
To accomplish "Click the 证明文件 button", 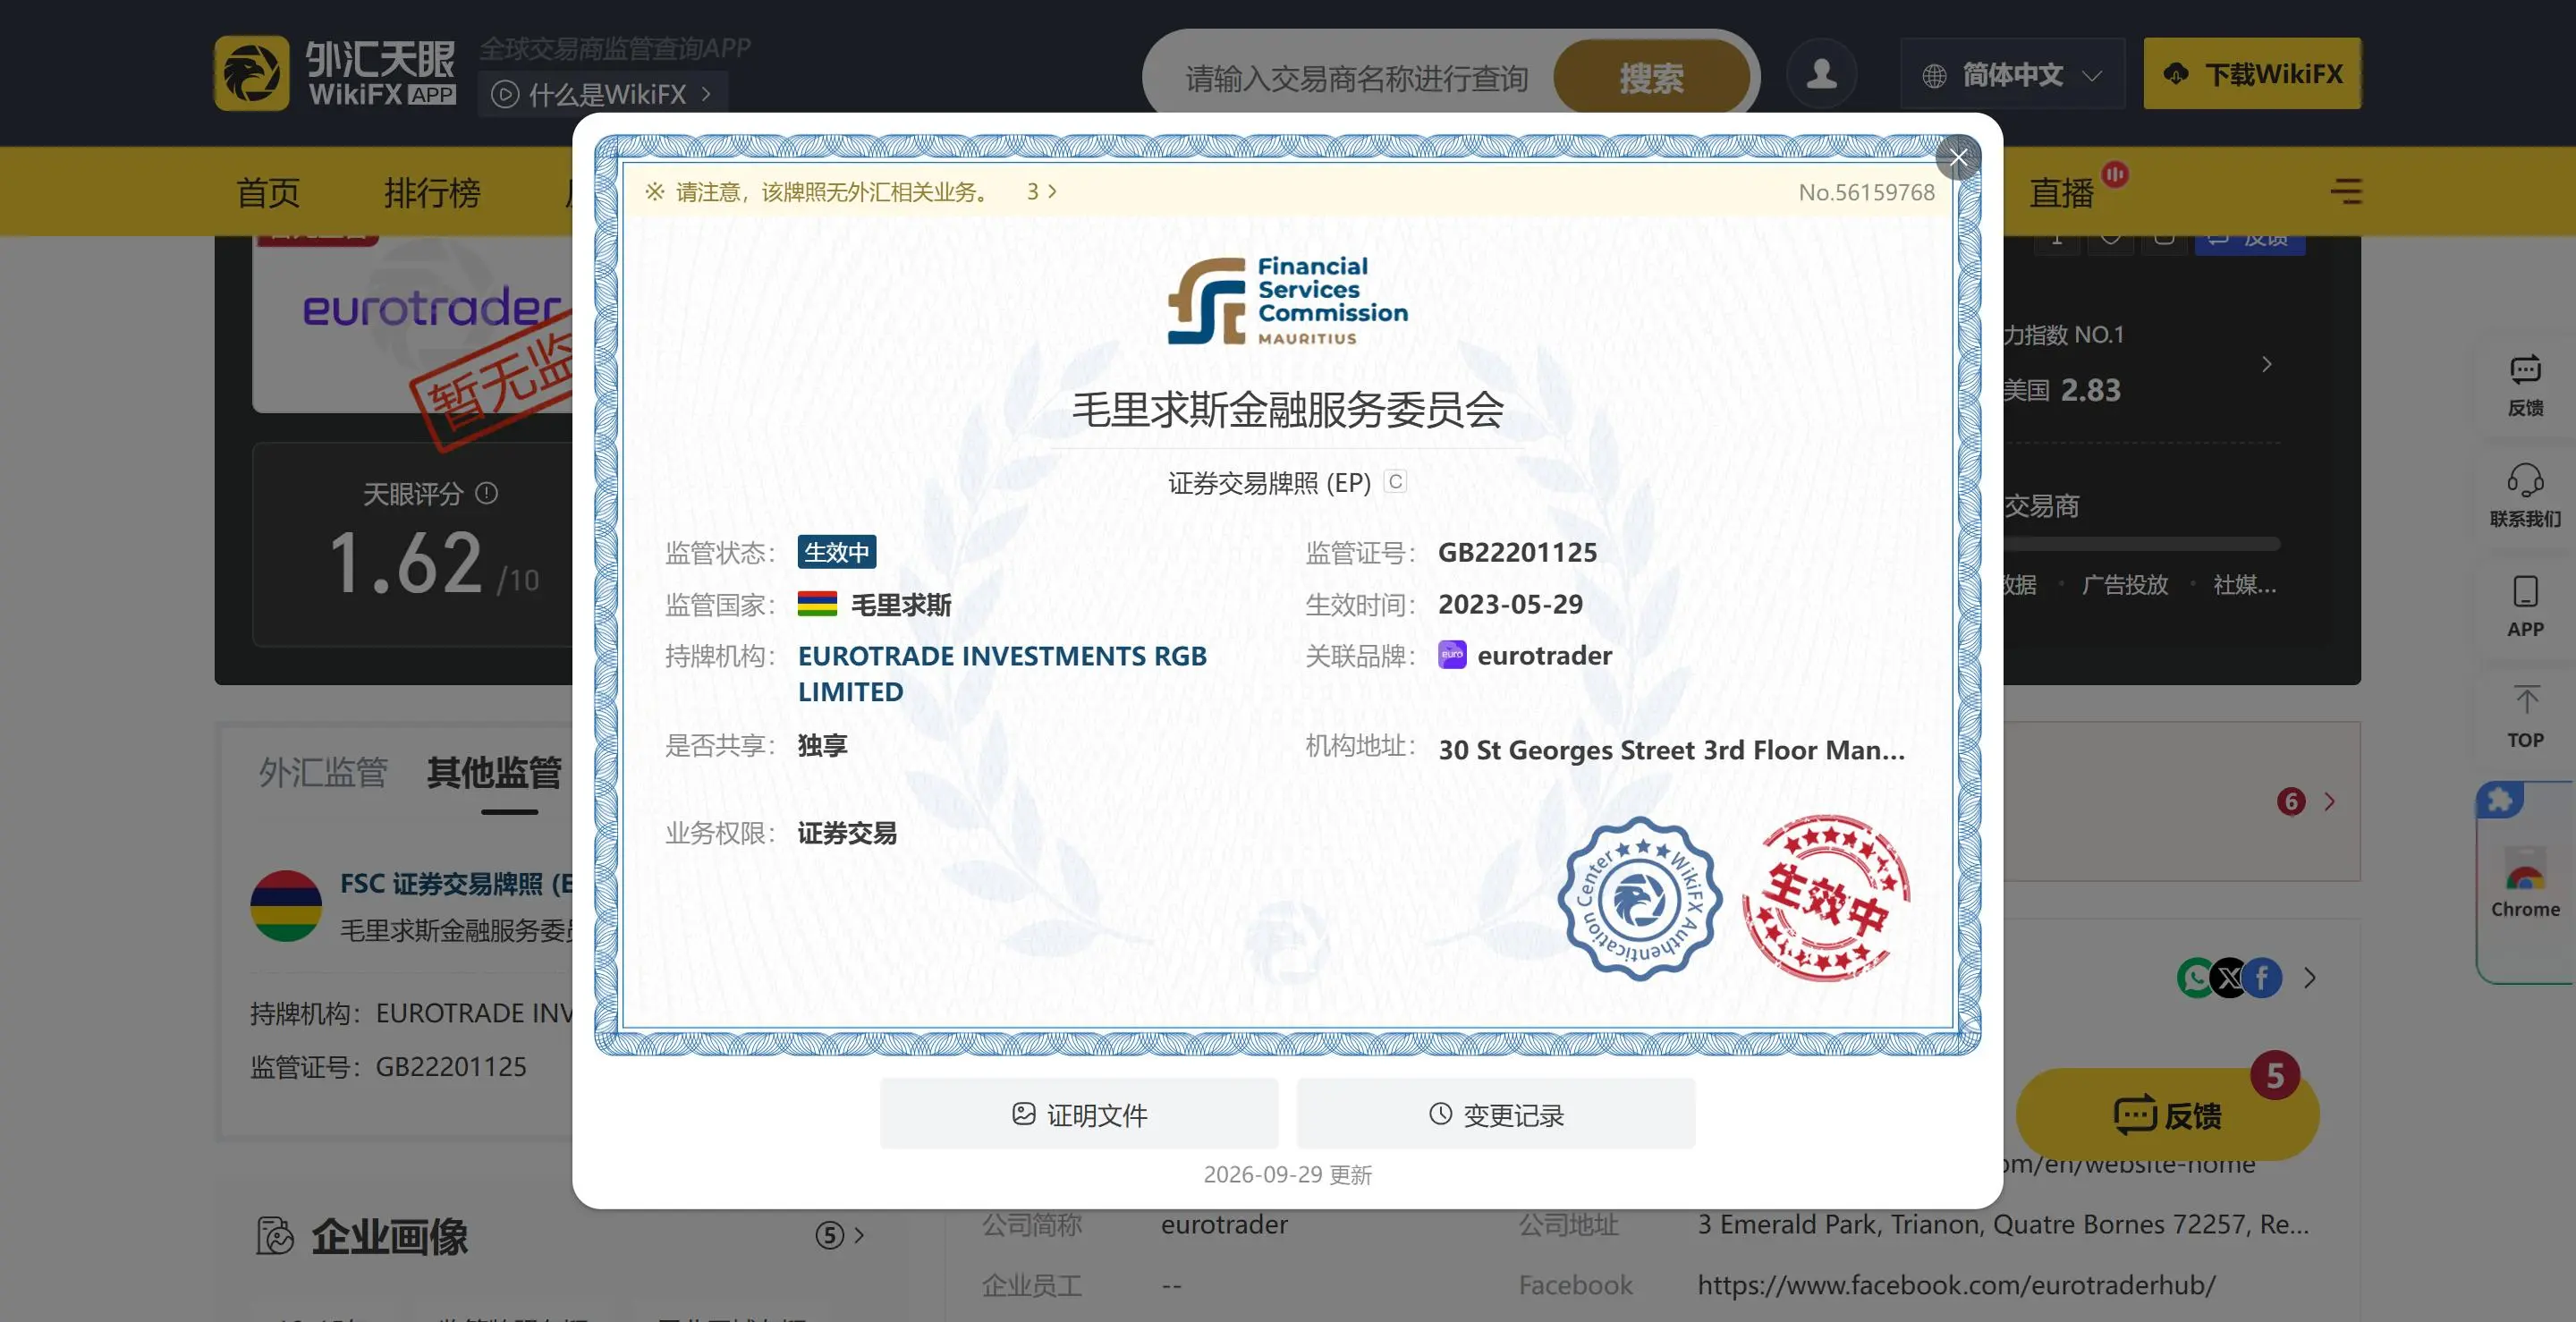I will tap(1079, 1114).
